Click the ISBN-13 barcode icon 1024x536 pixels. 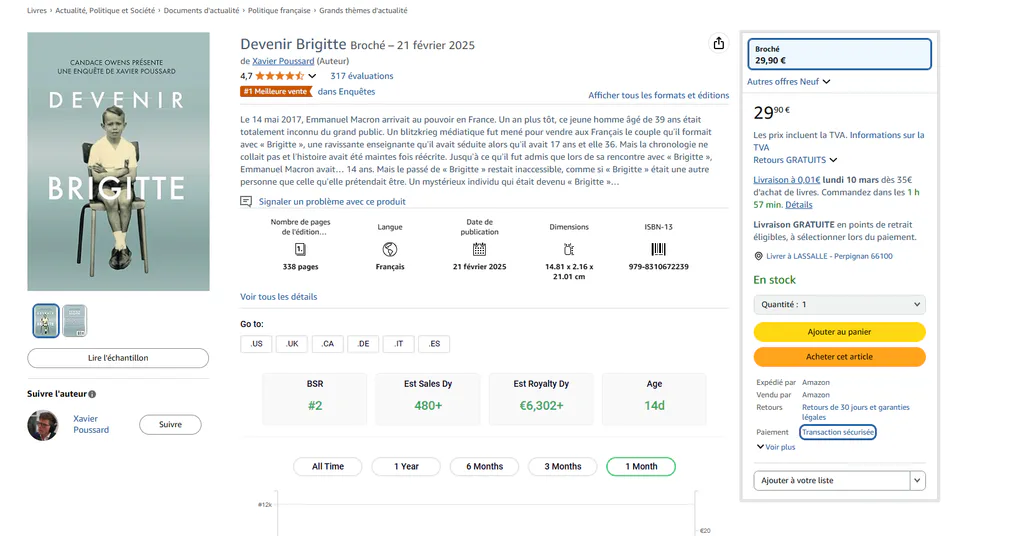point(658,249)
